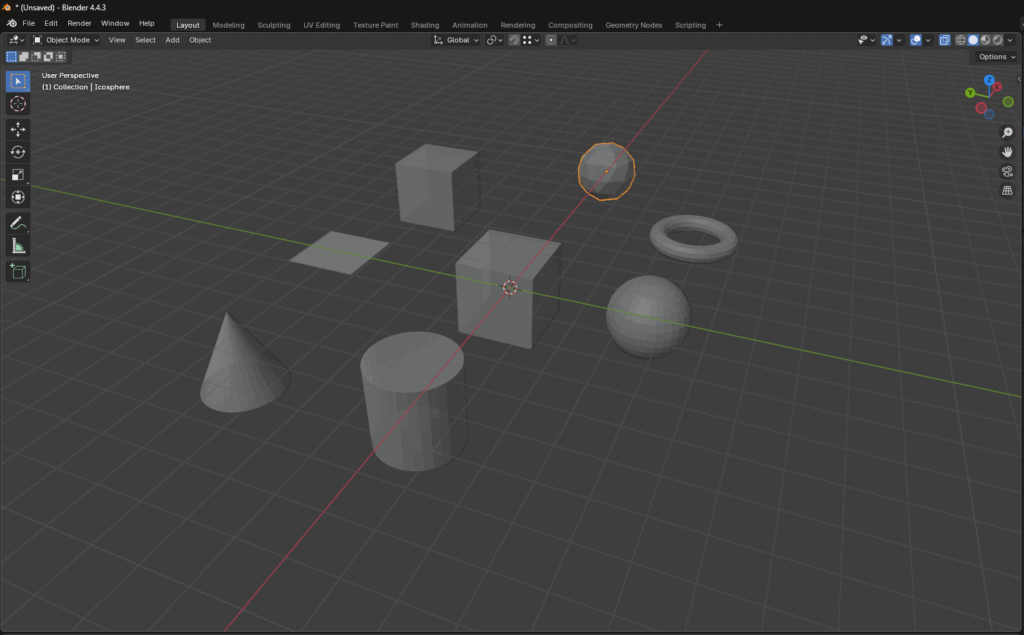Click the green Y axis gizmo
The width and height of the screenshot is (1024, 635).
[970, 93]
